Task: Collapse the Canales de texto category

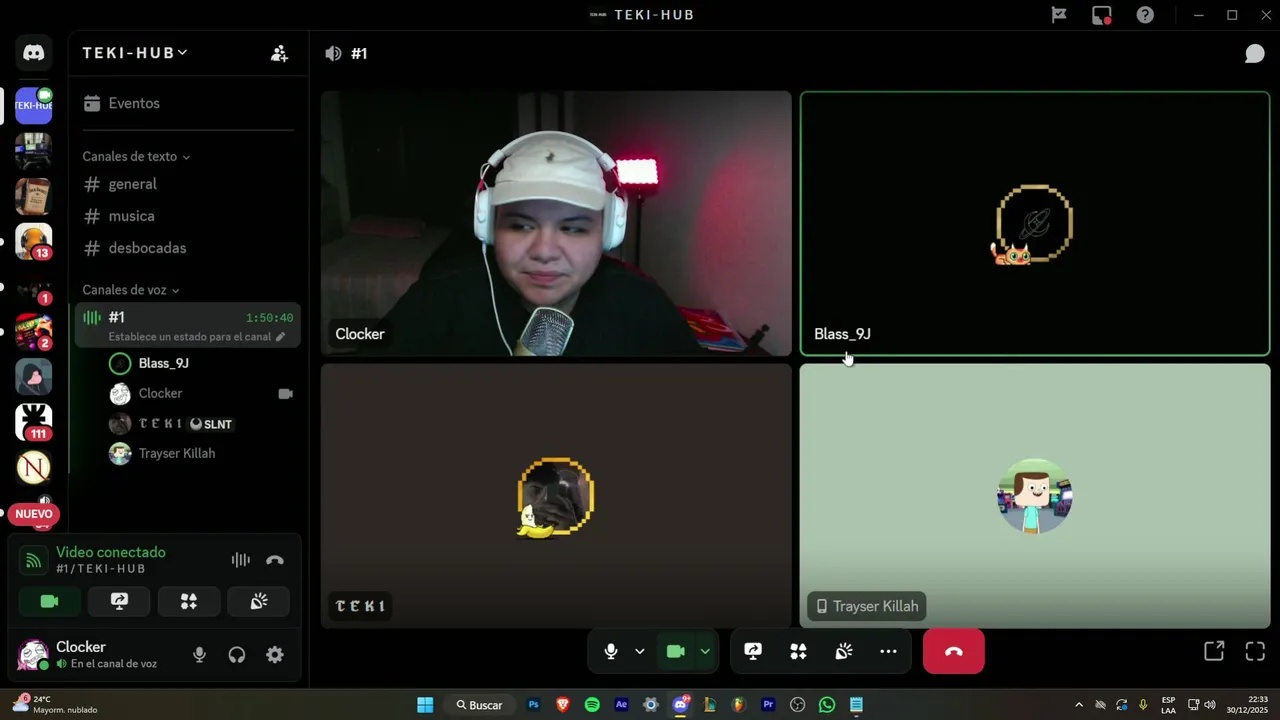Action: pos(136,156)
